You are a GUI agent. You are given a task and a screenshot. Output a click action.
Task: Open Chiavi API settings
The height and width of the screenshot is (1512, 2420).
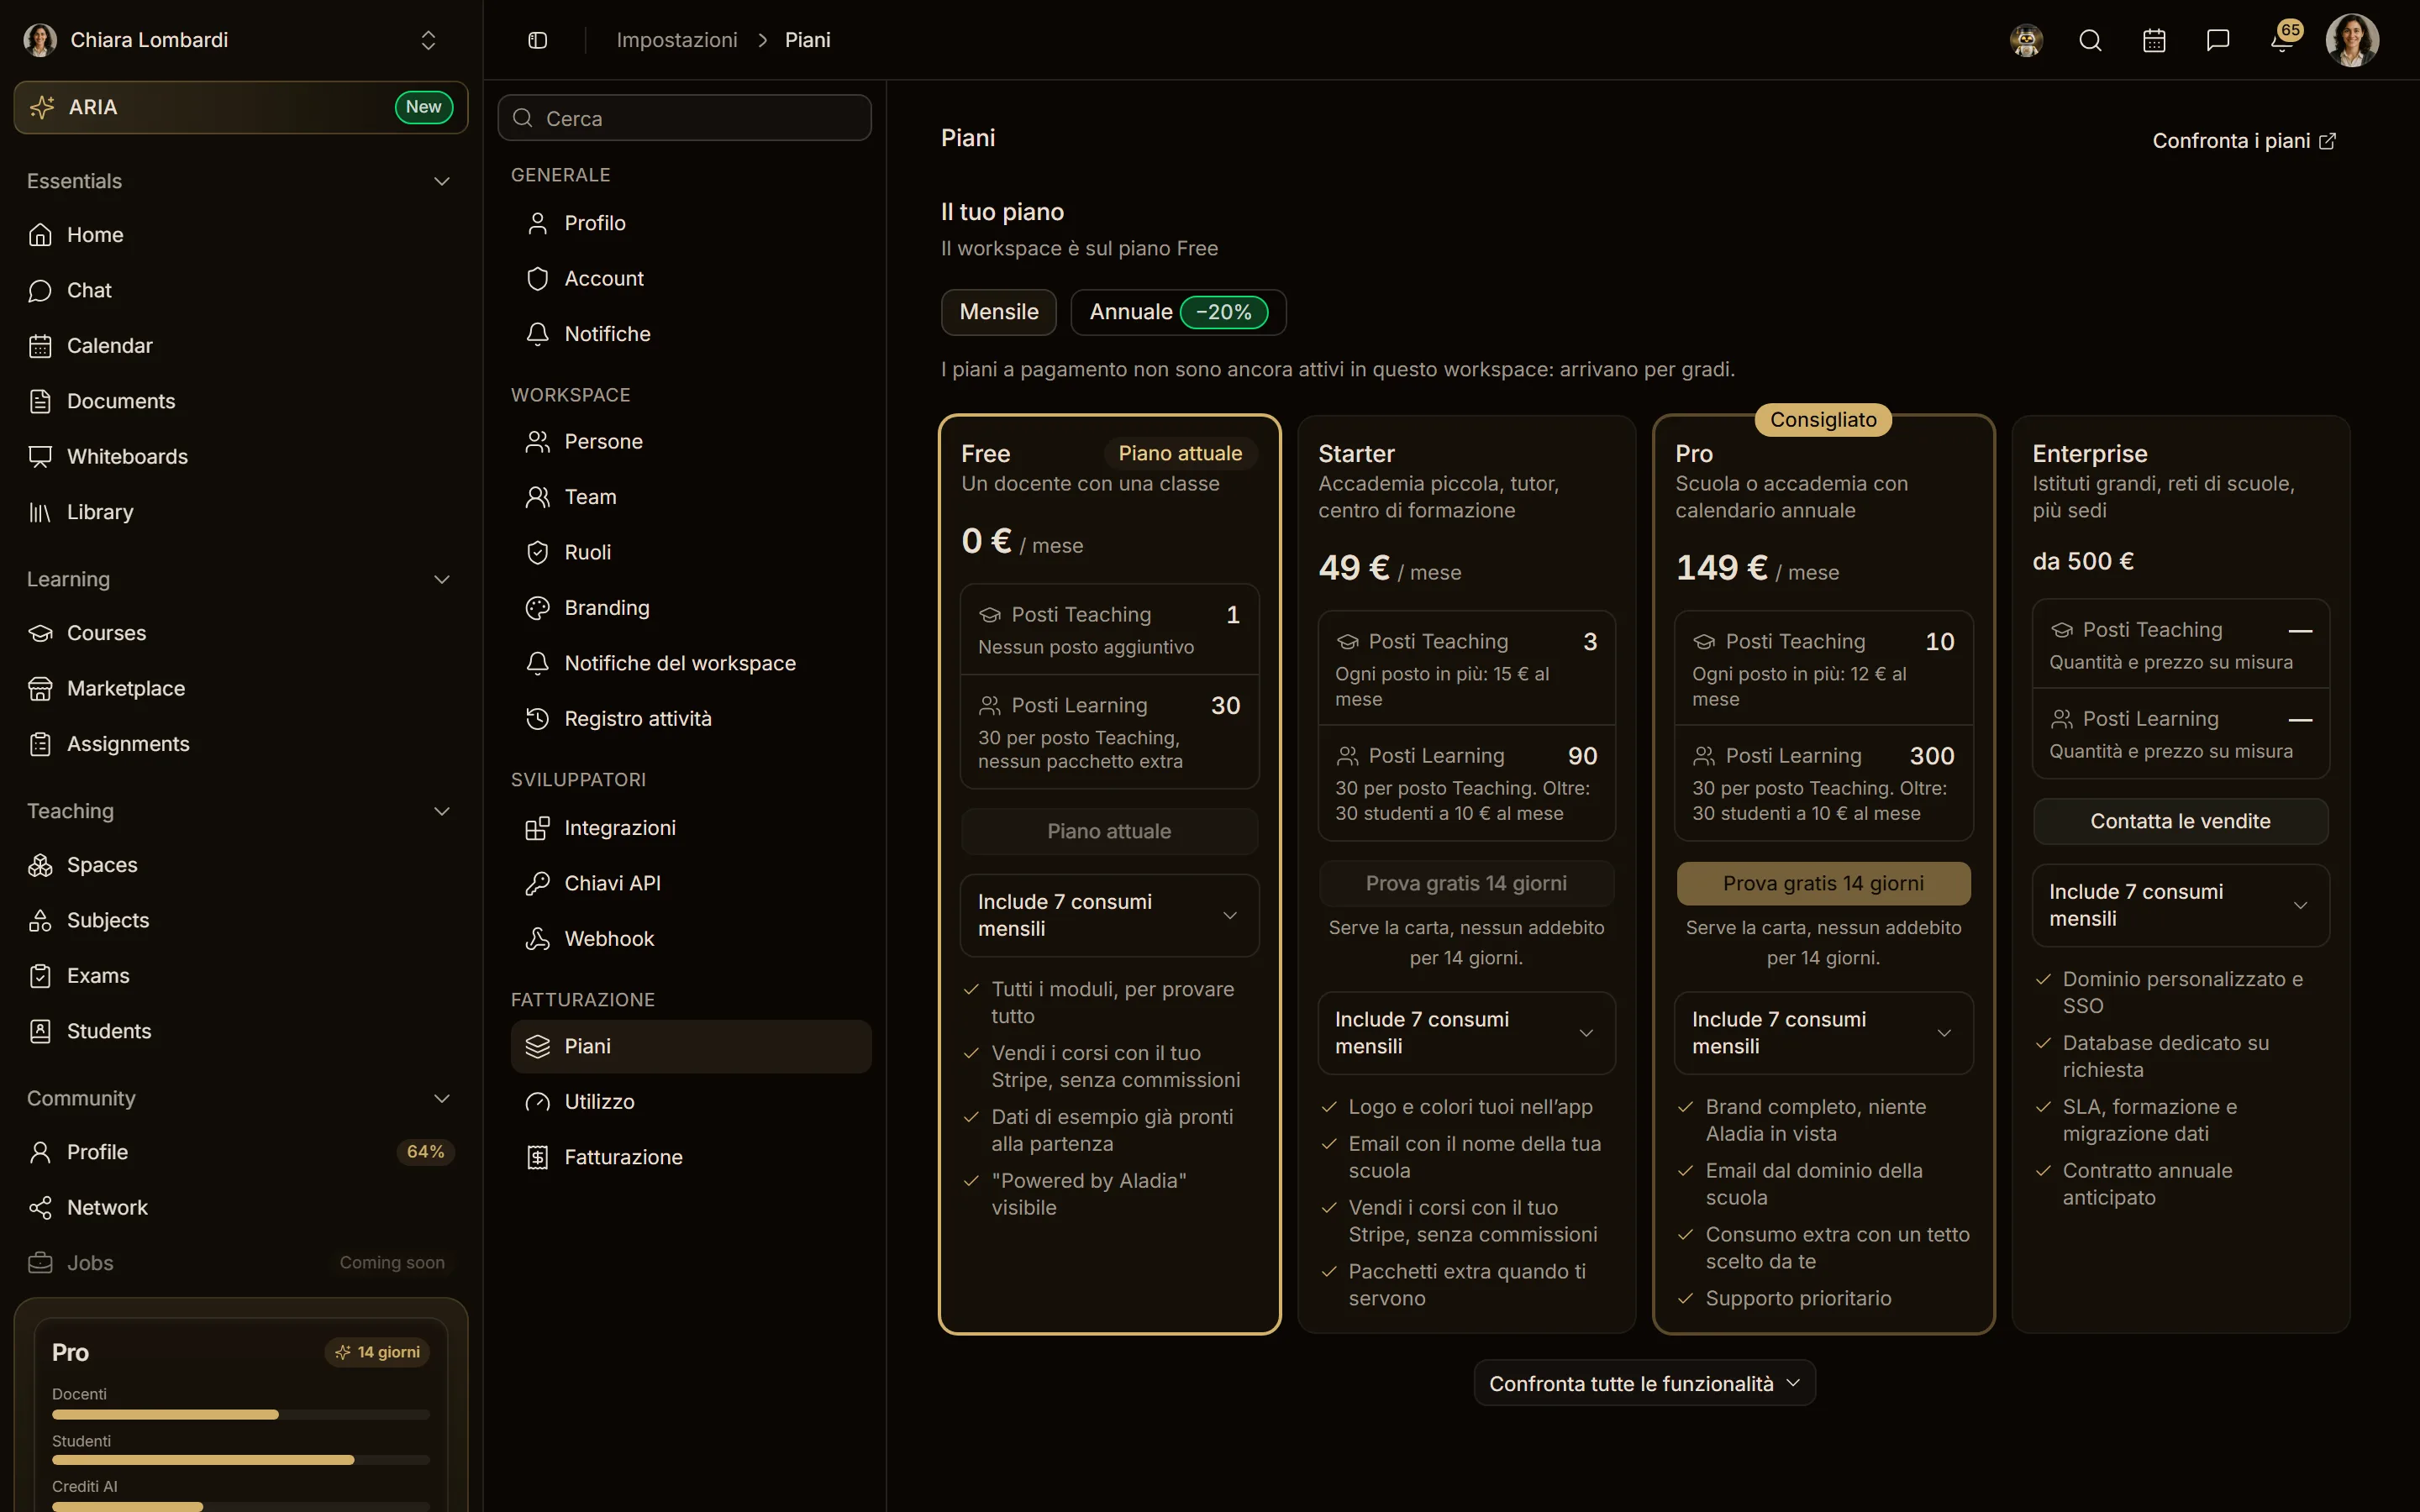point(691,883)
